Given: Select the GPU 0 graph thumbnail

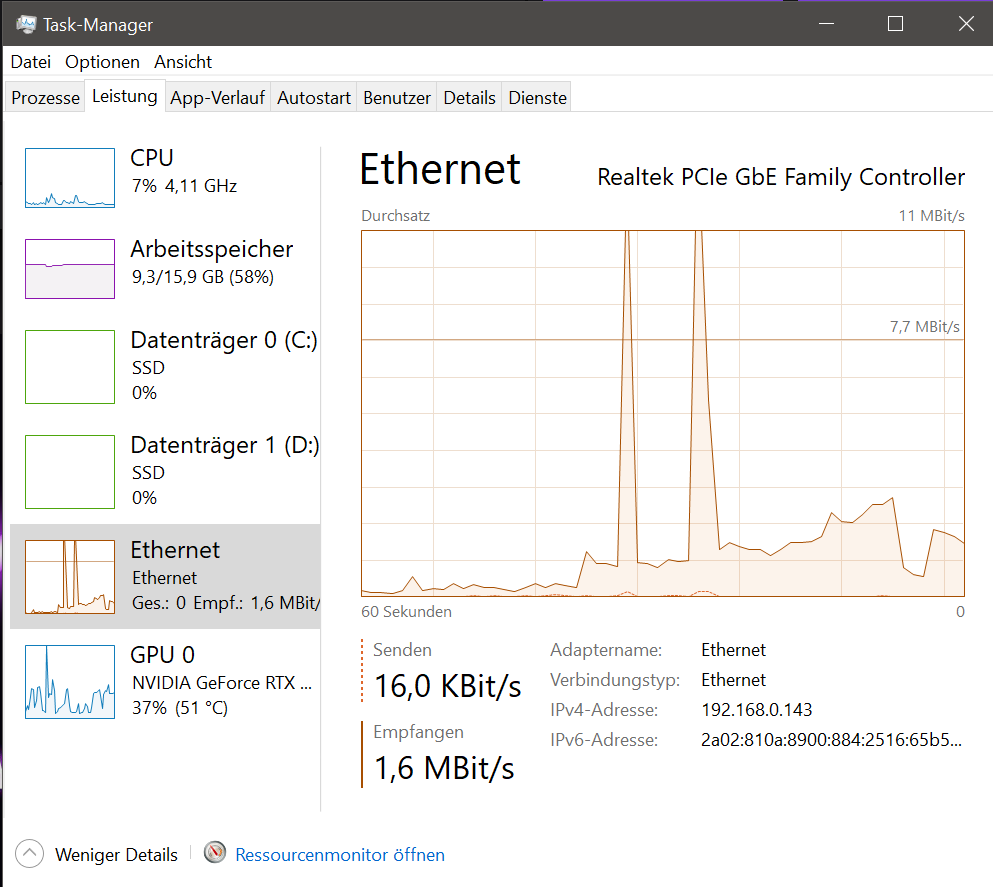Looking at the screenshot, I should tap(70, 682).
